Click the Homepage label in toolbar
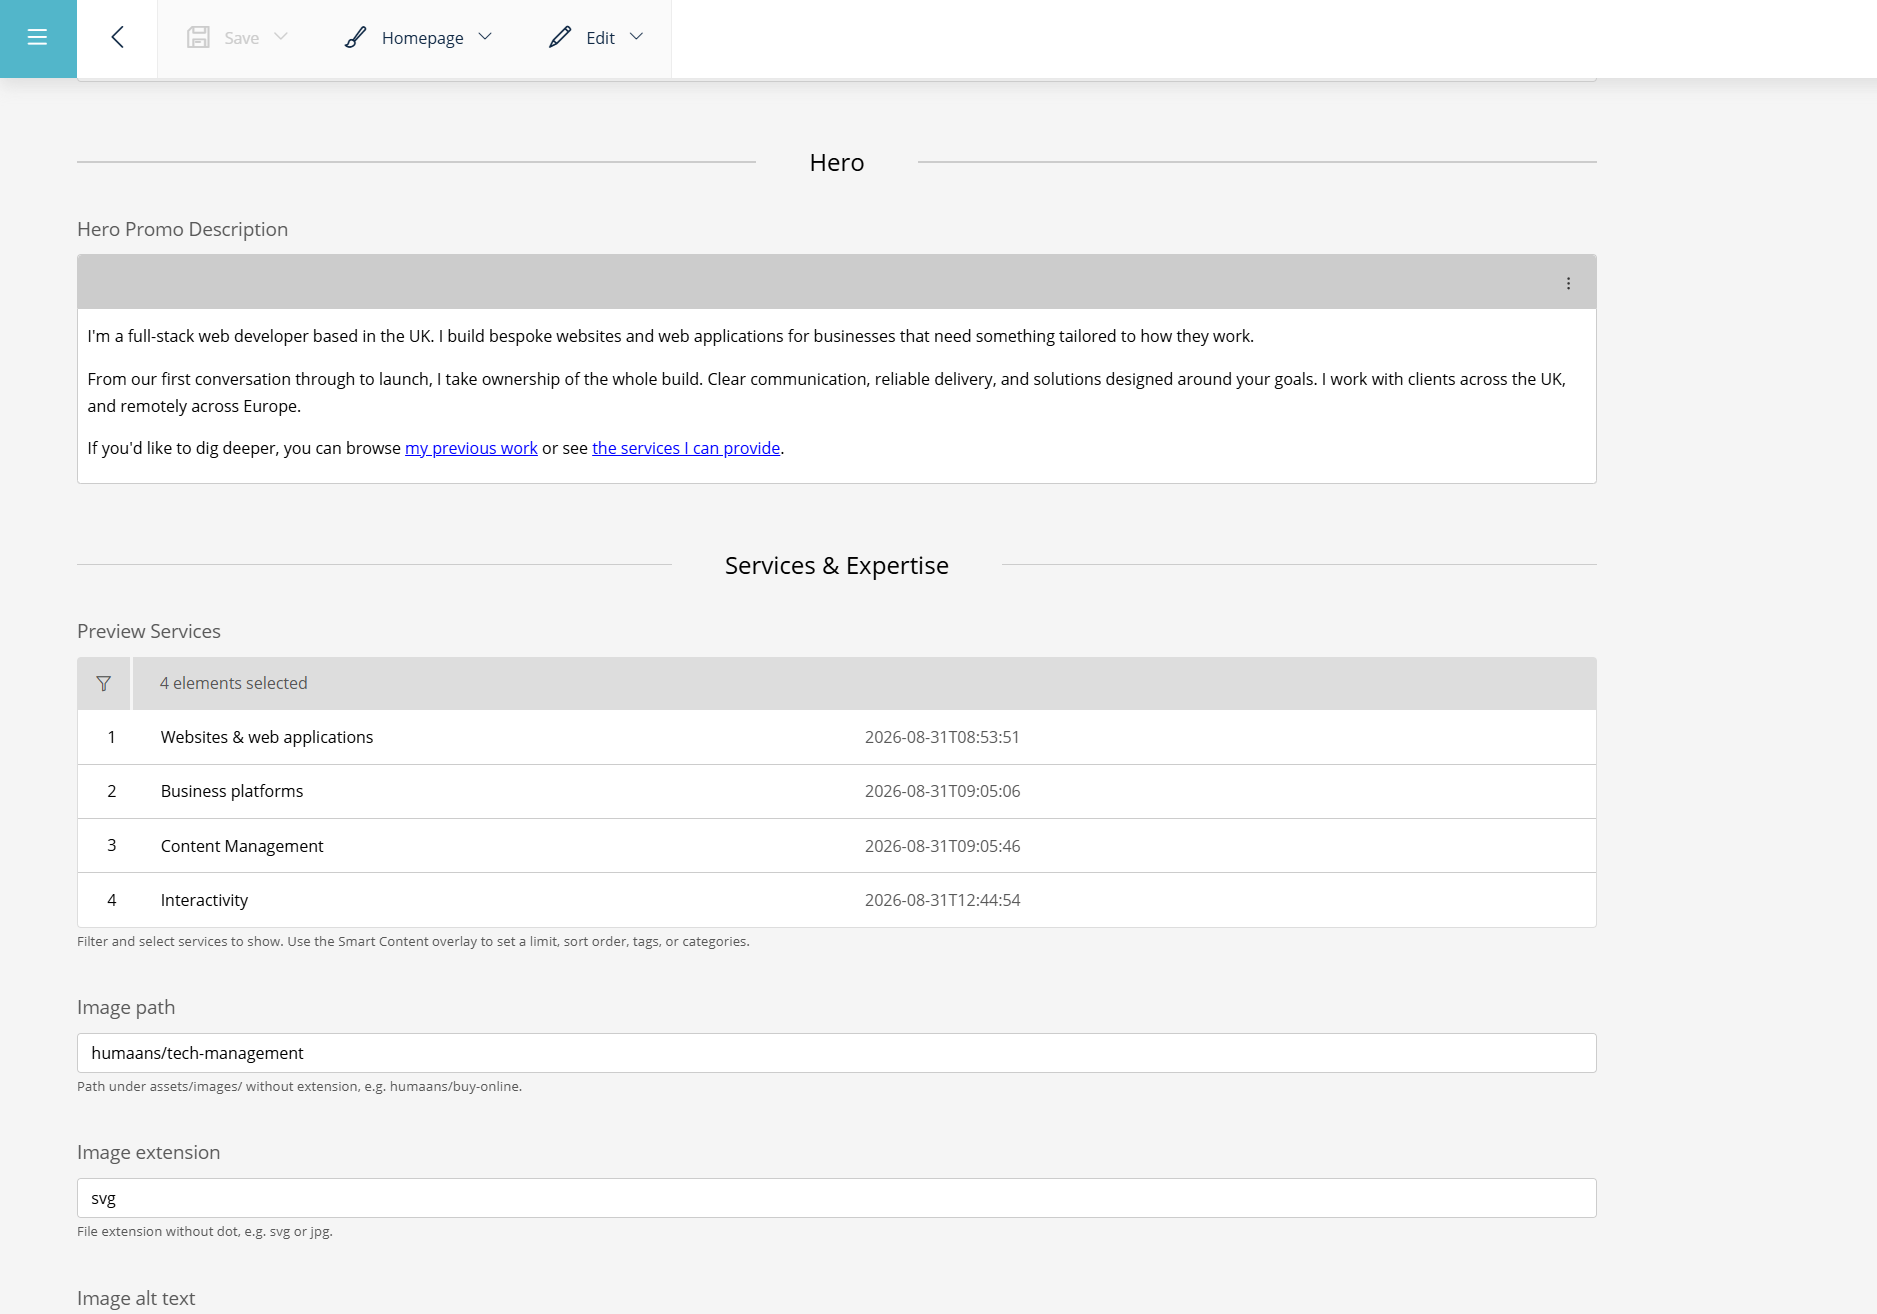This screenshot has width=1877, height=1314. coord(422,38)
